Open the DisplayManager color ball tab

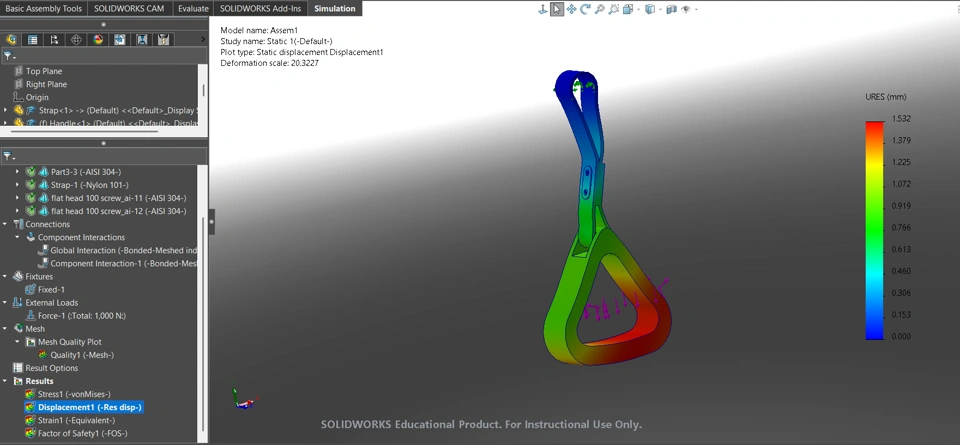point(98,39)
